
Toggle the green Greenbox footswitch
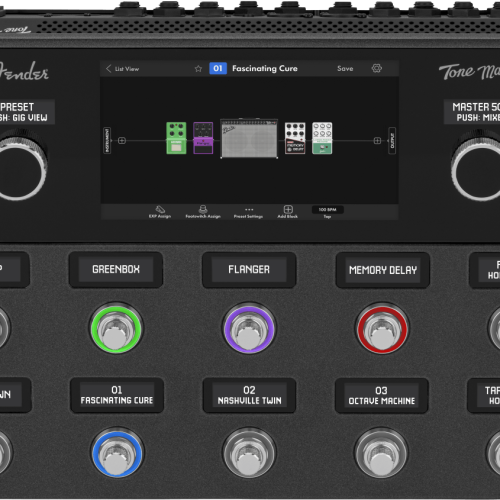coord(116,328)
